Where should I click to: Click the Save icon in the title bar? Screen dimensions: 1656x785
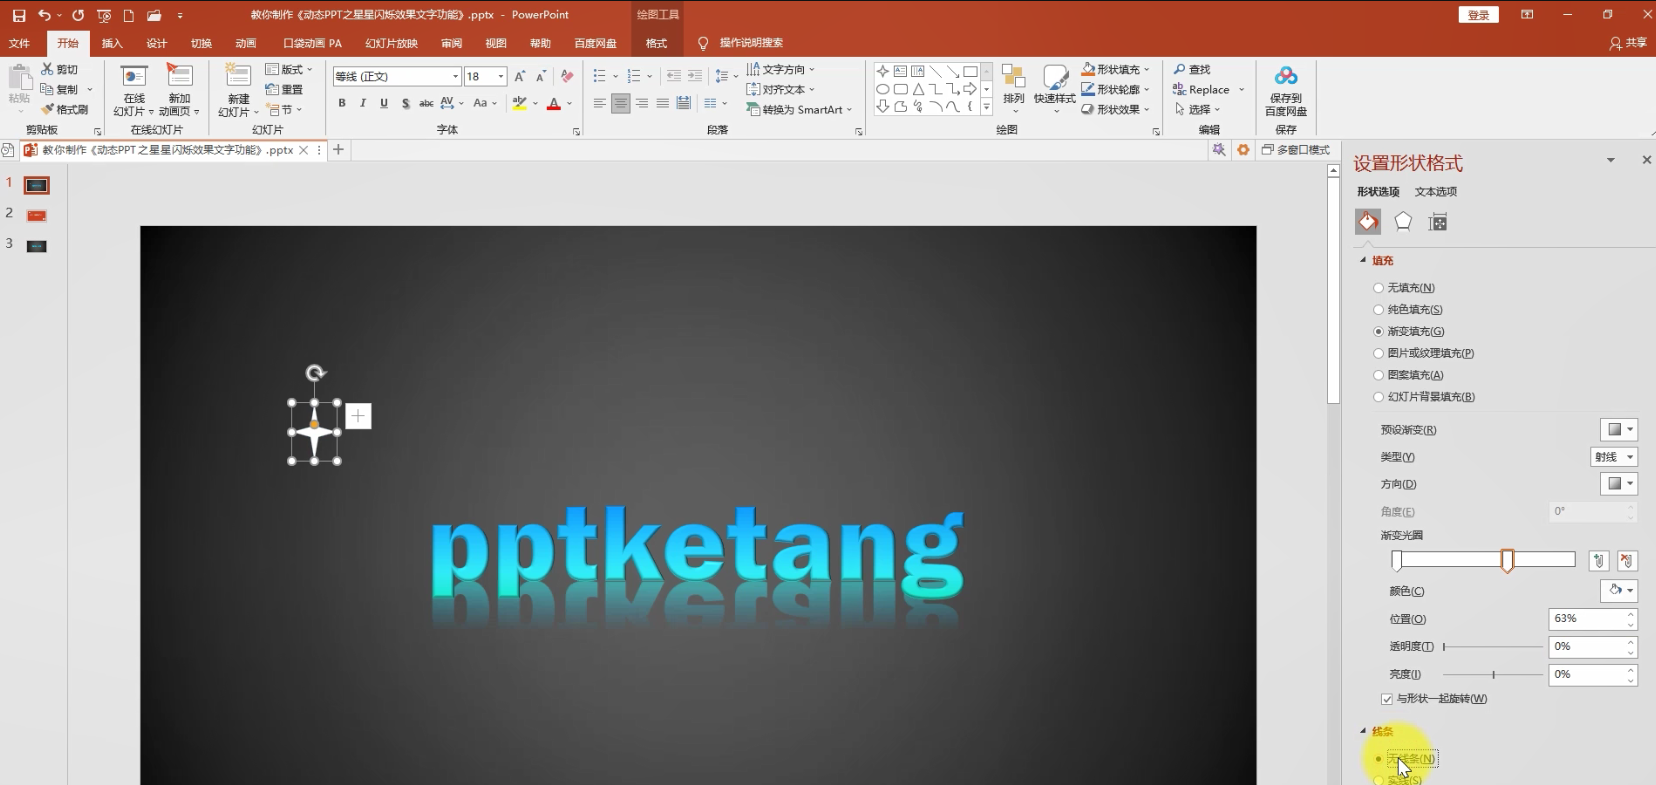click(19, 15)
